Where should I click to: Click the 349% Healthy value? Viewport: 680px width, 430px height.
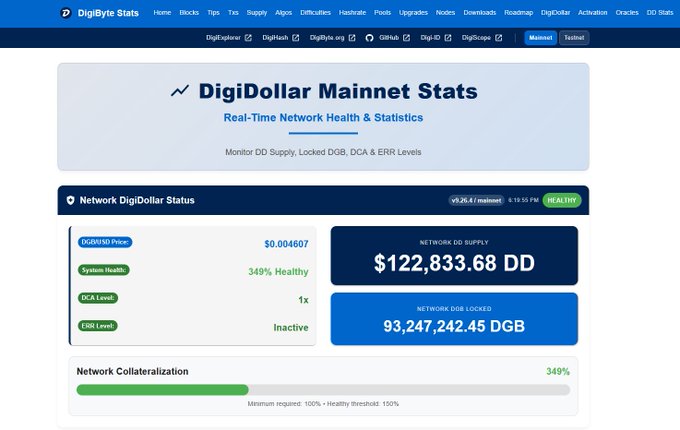(278, 272)
